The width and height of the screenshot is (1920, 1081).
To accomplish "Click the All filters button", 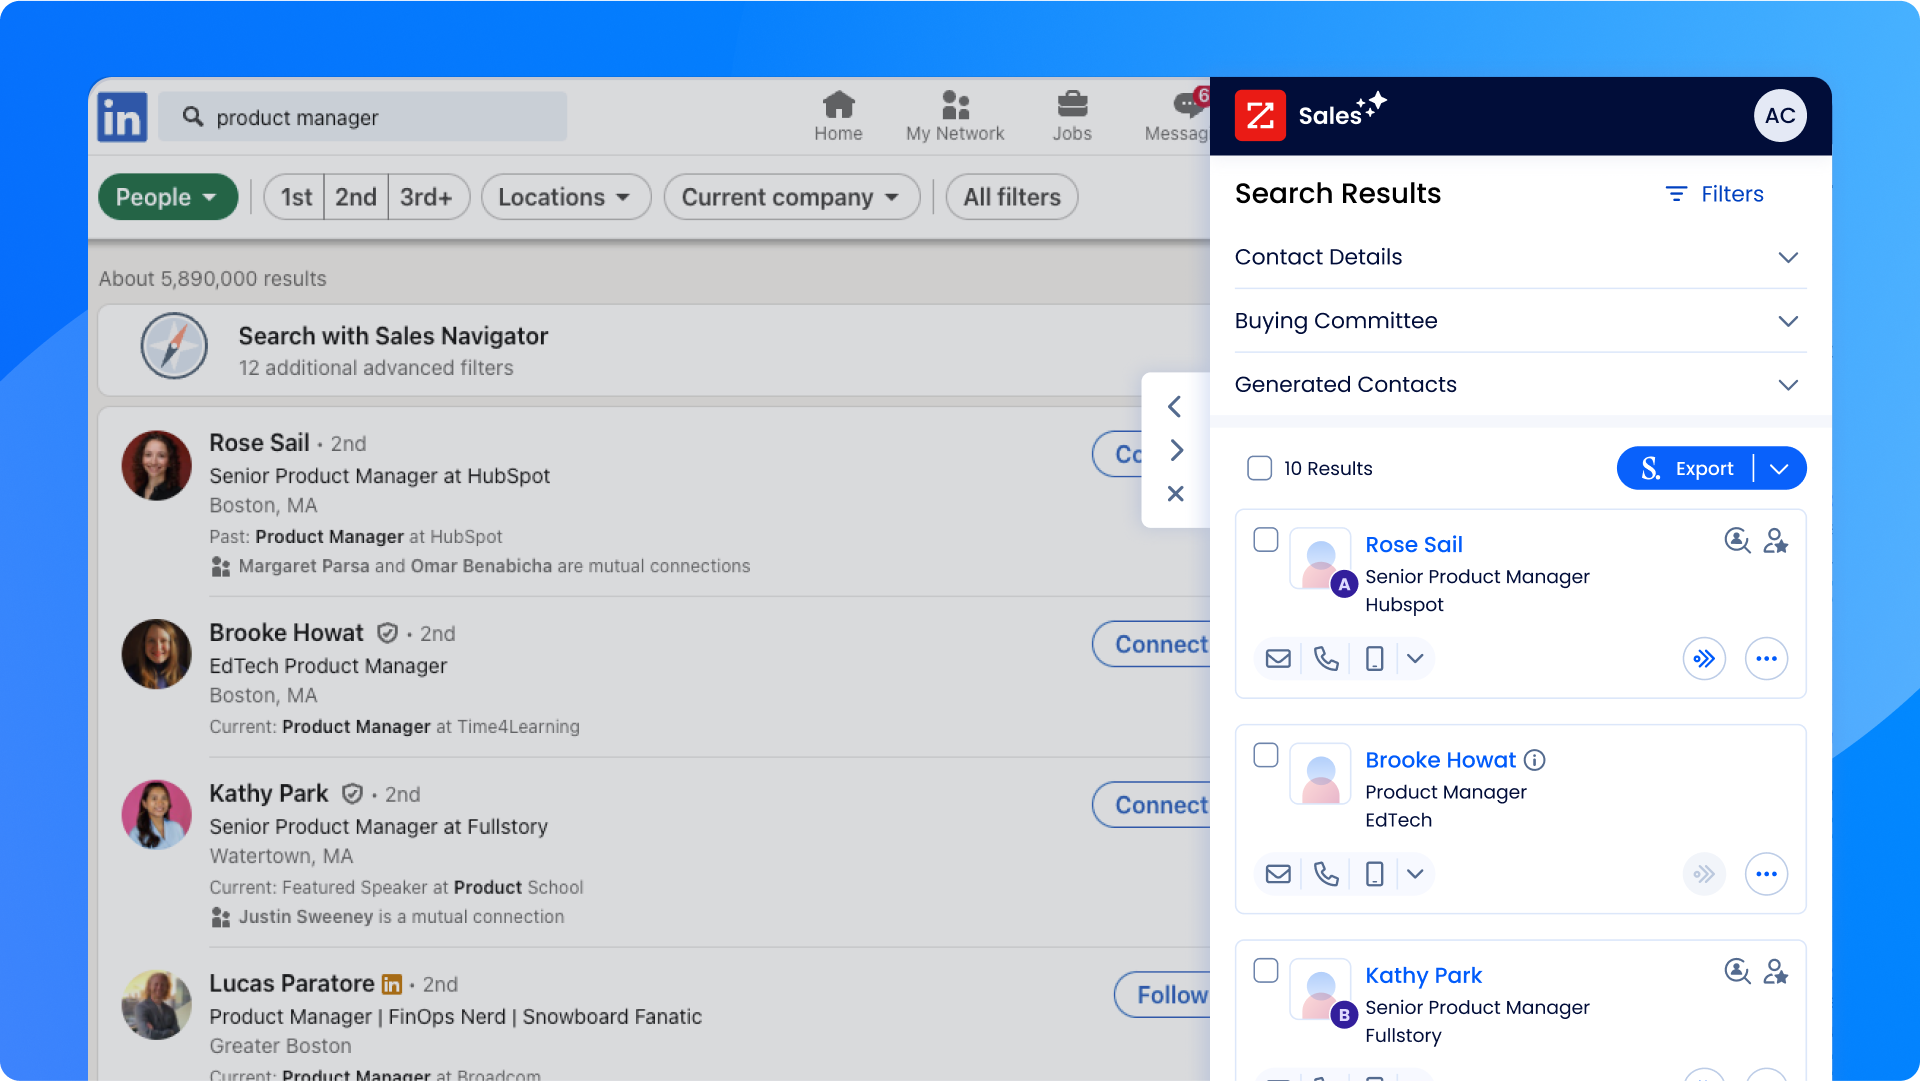I will tap(1012, 197).
